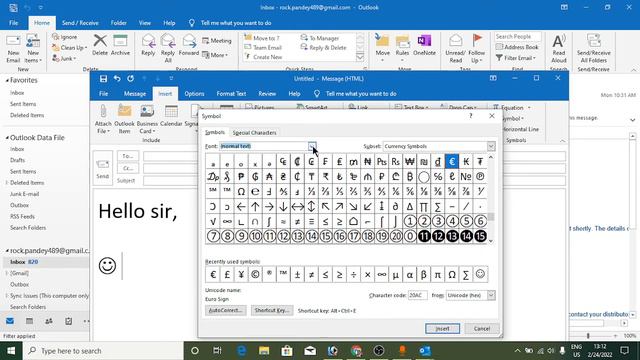The image size is (640, 360).
Task: Click the Search People field
Action: tap(518, 37)
